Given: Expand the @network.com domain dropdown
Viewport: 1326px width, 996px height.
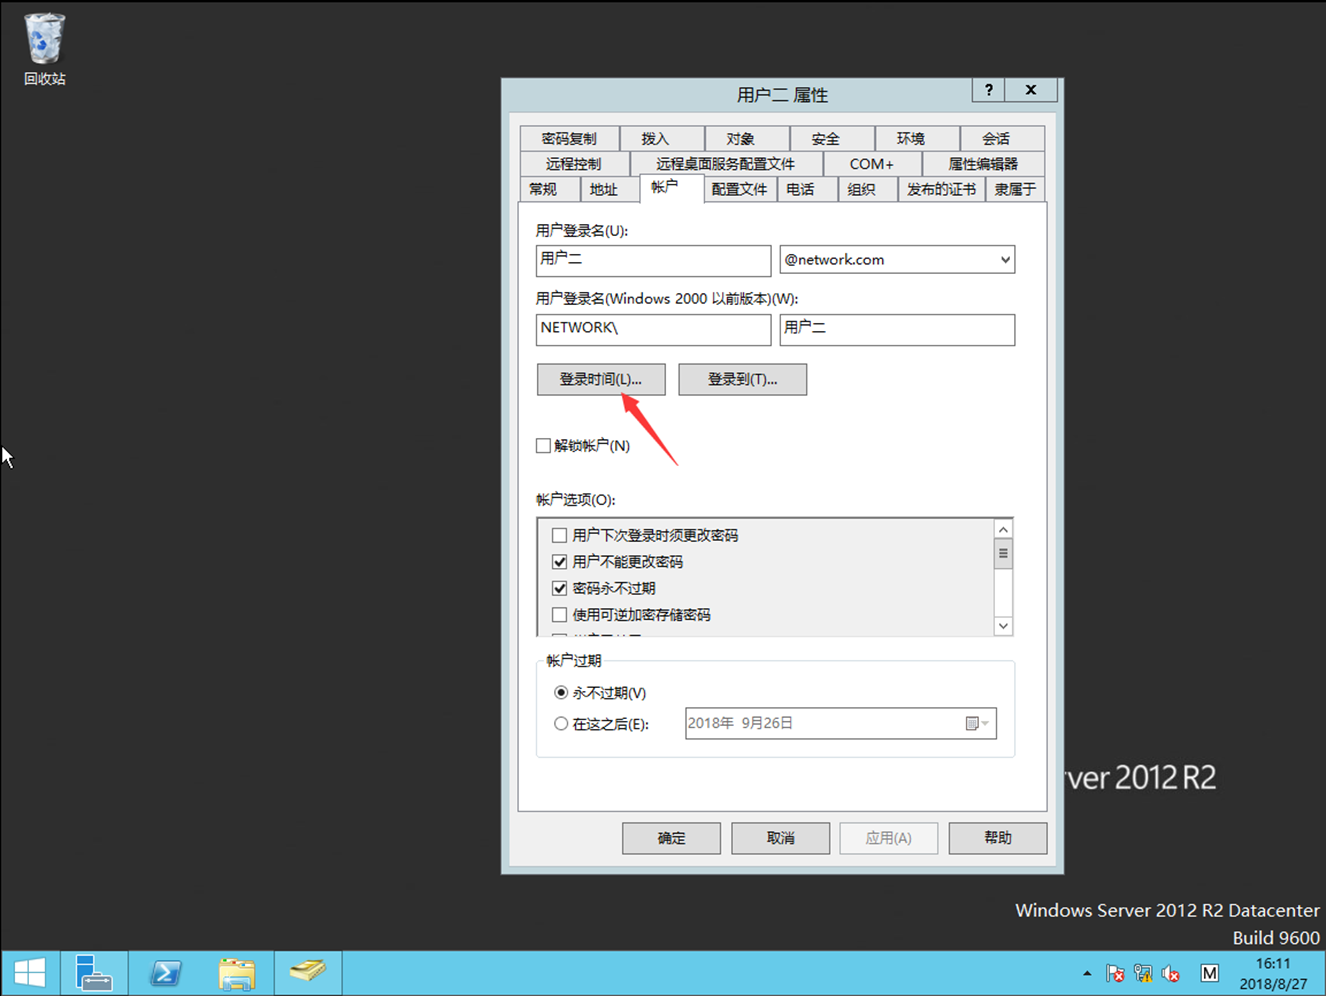Looking at the screenshot, I should click(x=1005, y=260).
